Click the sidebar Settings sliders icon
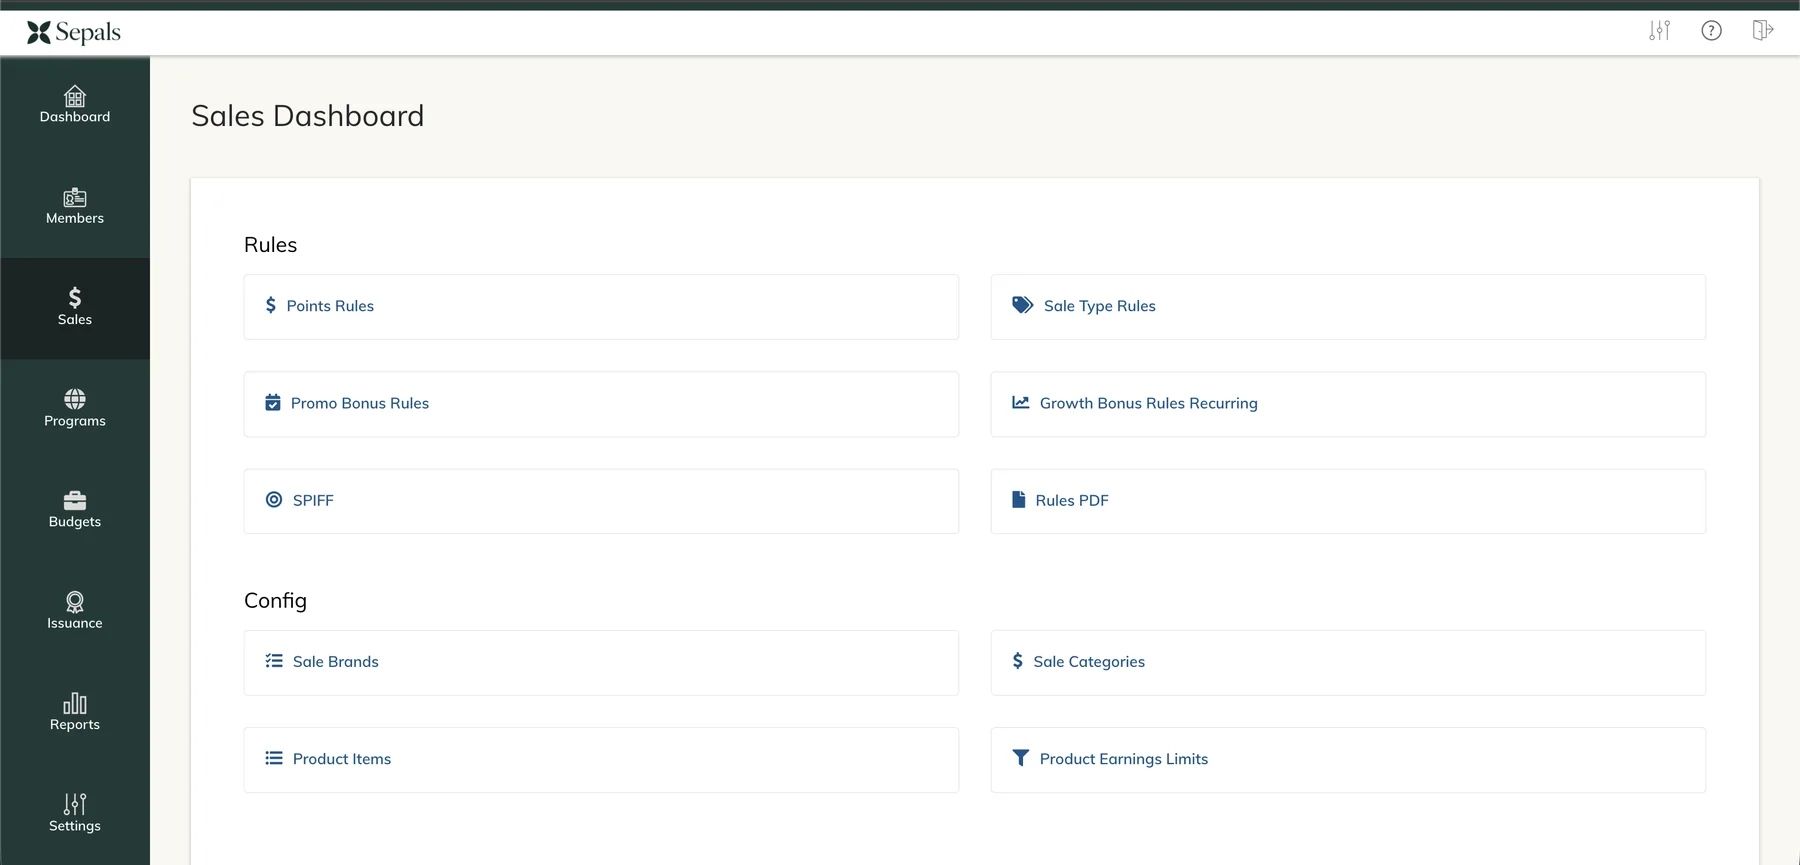 pos(75,804)
